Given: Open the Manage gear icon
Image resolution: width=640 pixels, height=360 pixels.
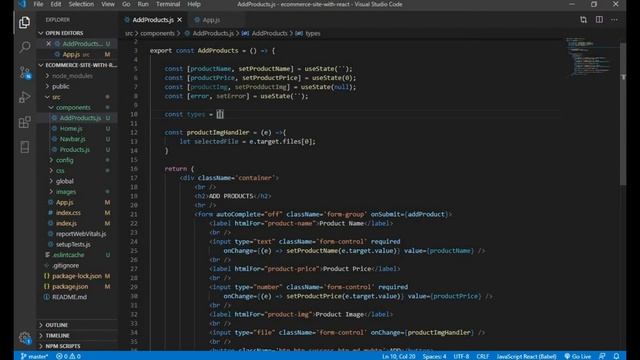Looking at the screenshot, I should [x=24, y=338].
